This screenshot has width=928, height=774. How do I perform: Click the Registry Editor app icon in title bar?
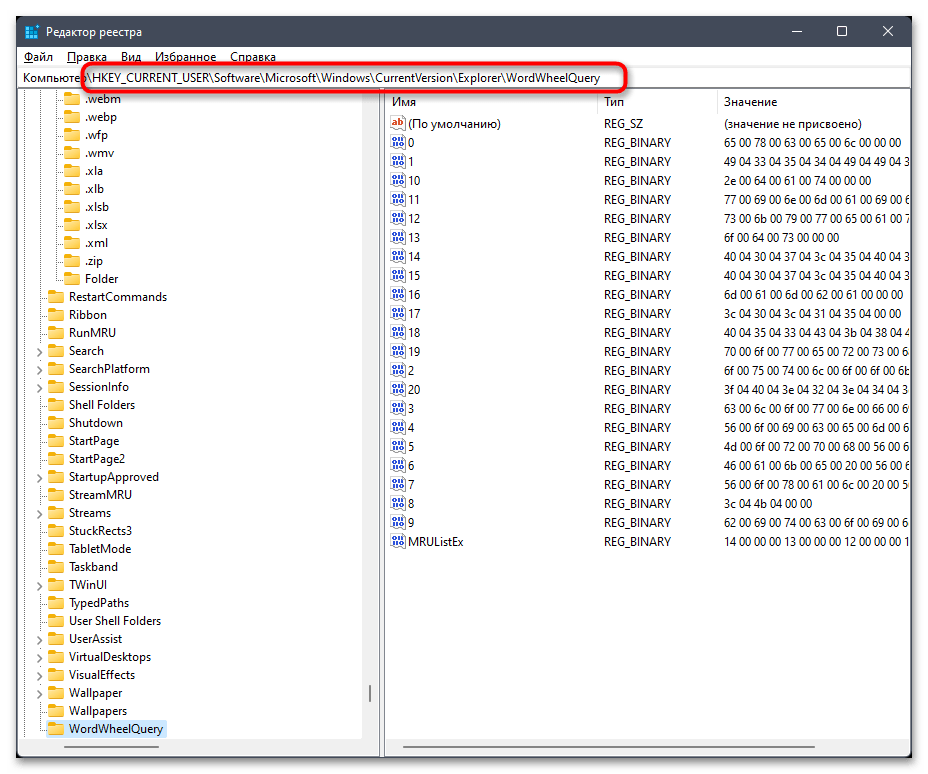point(32,31)
